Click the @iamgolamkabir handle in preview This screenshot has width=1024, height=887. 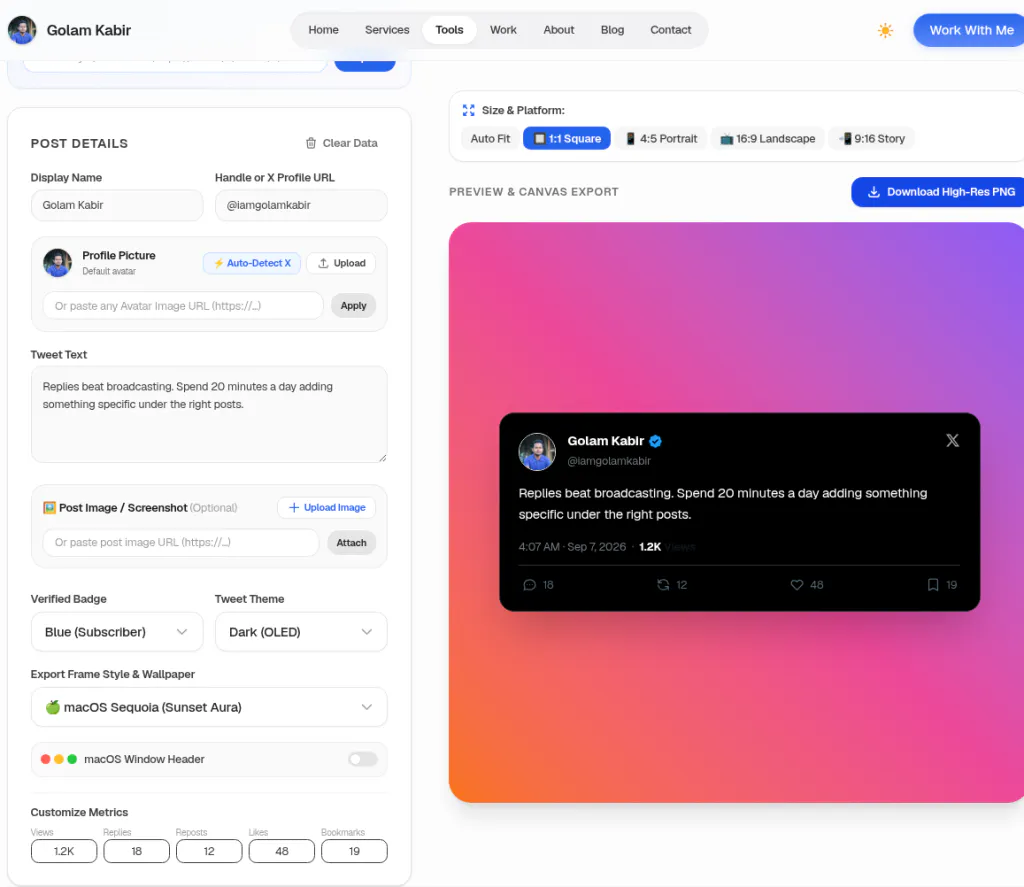coord(609,461)
